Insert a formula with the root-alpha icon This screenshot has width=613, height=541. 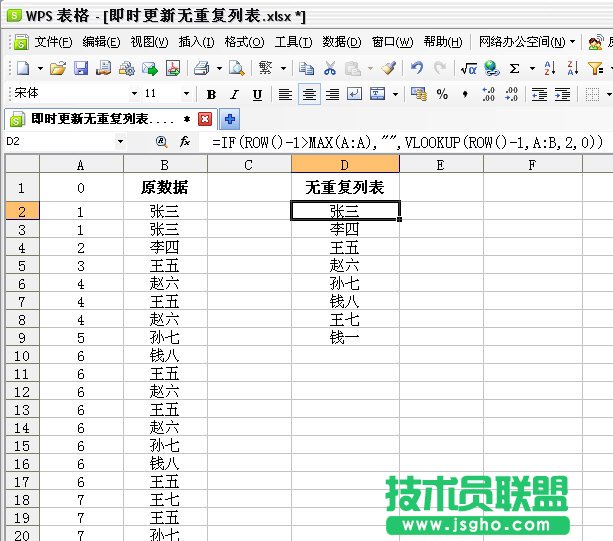pos(468,69)
